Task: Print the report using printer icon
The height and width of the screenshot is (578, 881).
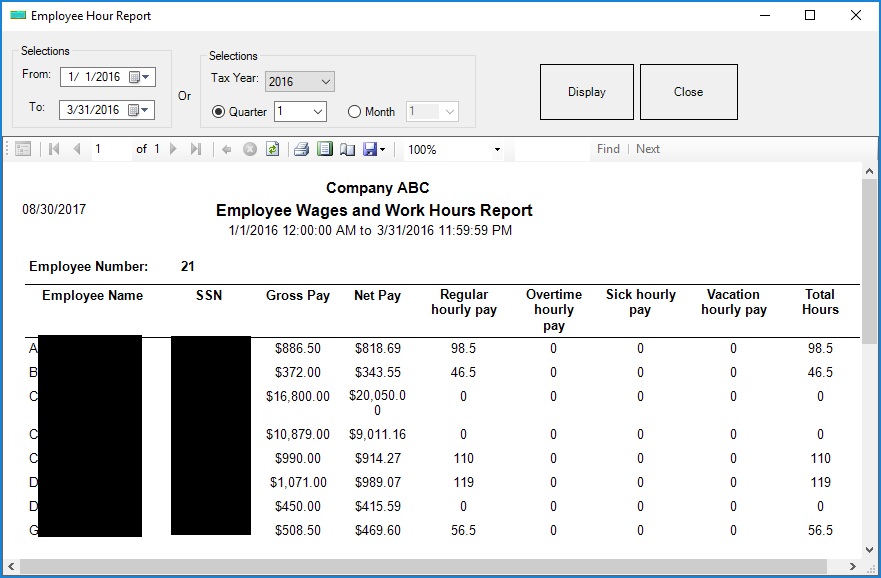Action: pos(301,149)
